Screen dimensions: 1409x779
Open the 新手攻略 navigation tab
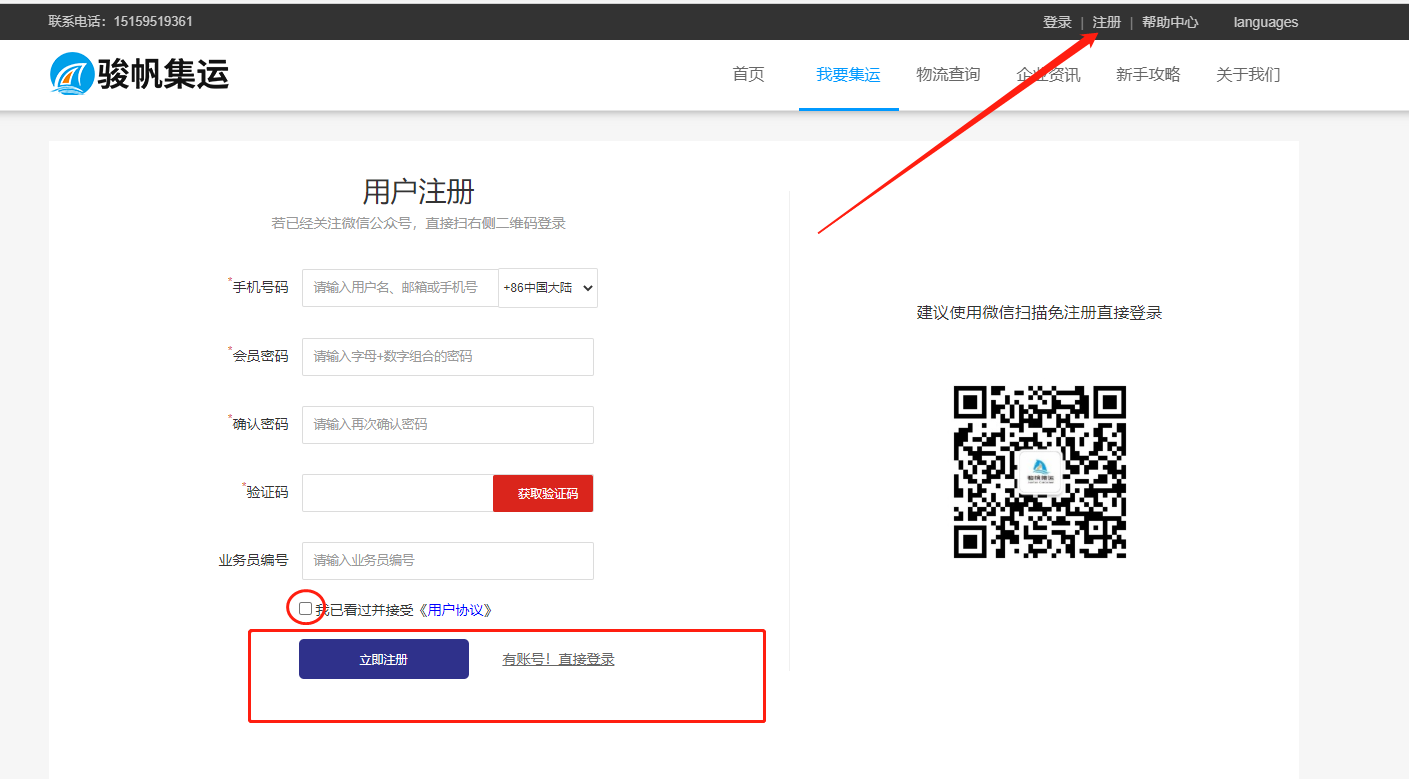click(1148, 75)
